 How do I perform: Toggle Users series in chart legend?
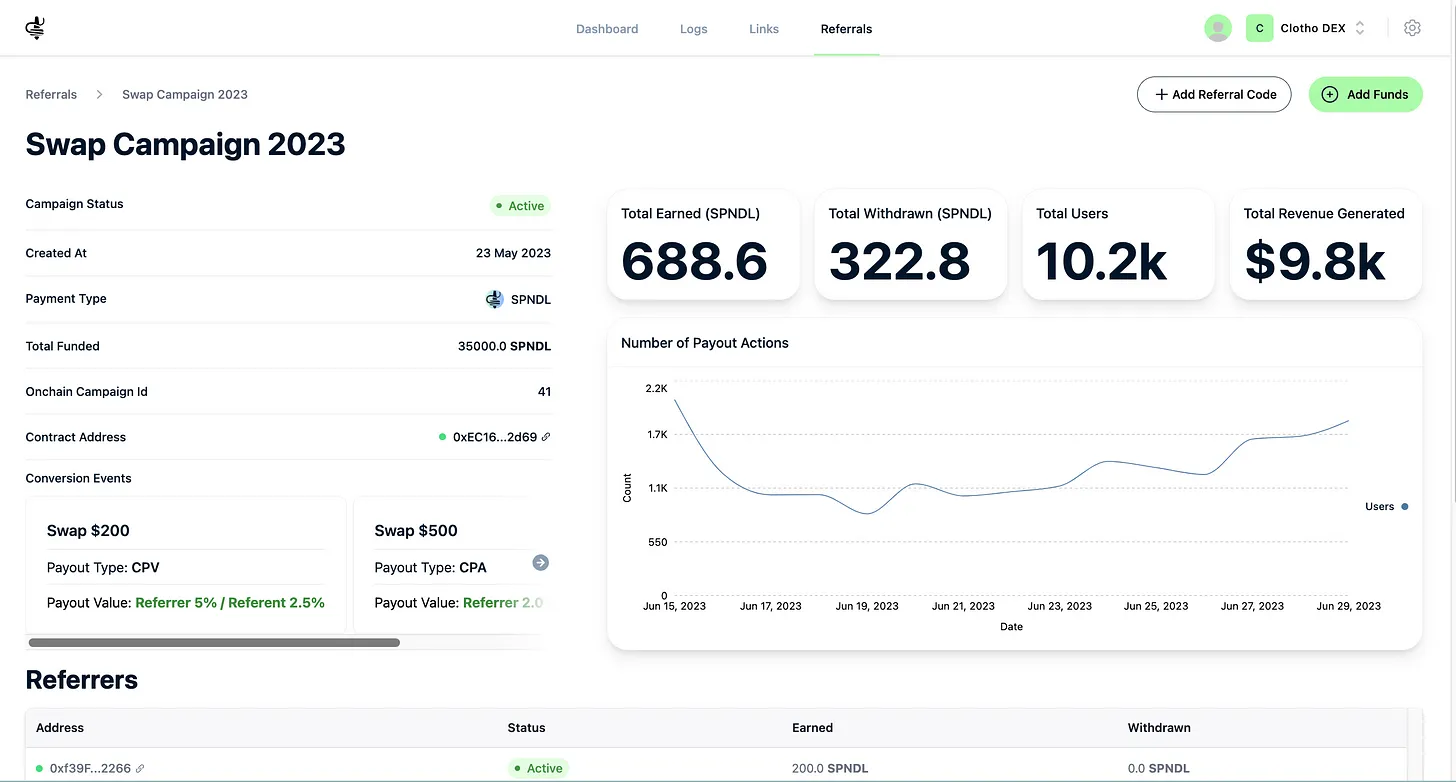(x=1385, y=507)
